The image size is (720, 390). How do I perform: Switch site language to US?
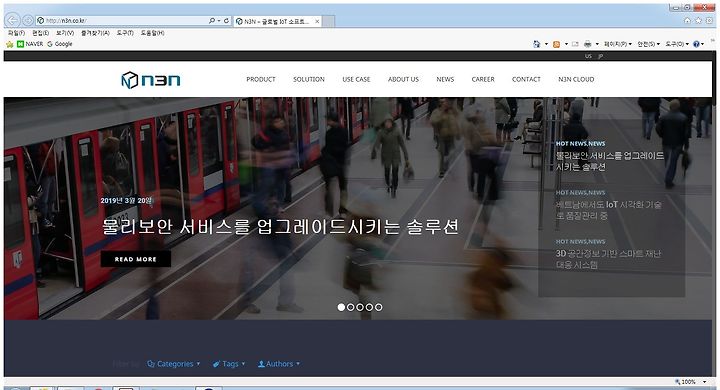point(588,56)
